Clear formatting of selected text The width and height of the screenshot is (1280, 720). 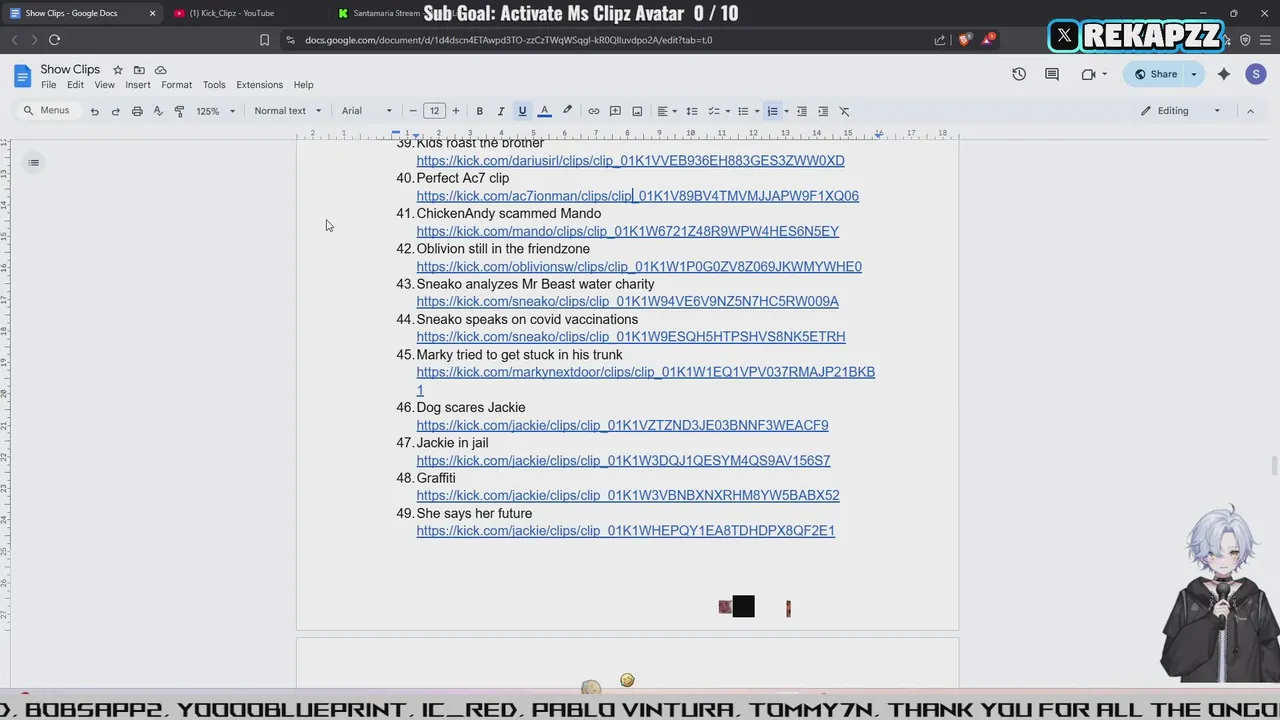click(844, 111)
